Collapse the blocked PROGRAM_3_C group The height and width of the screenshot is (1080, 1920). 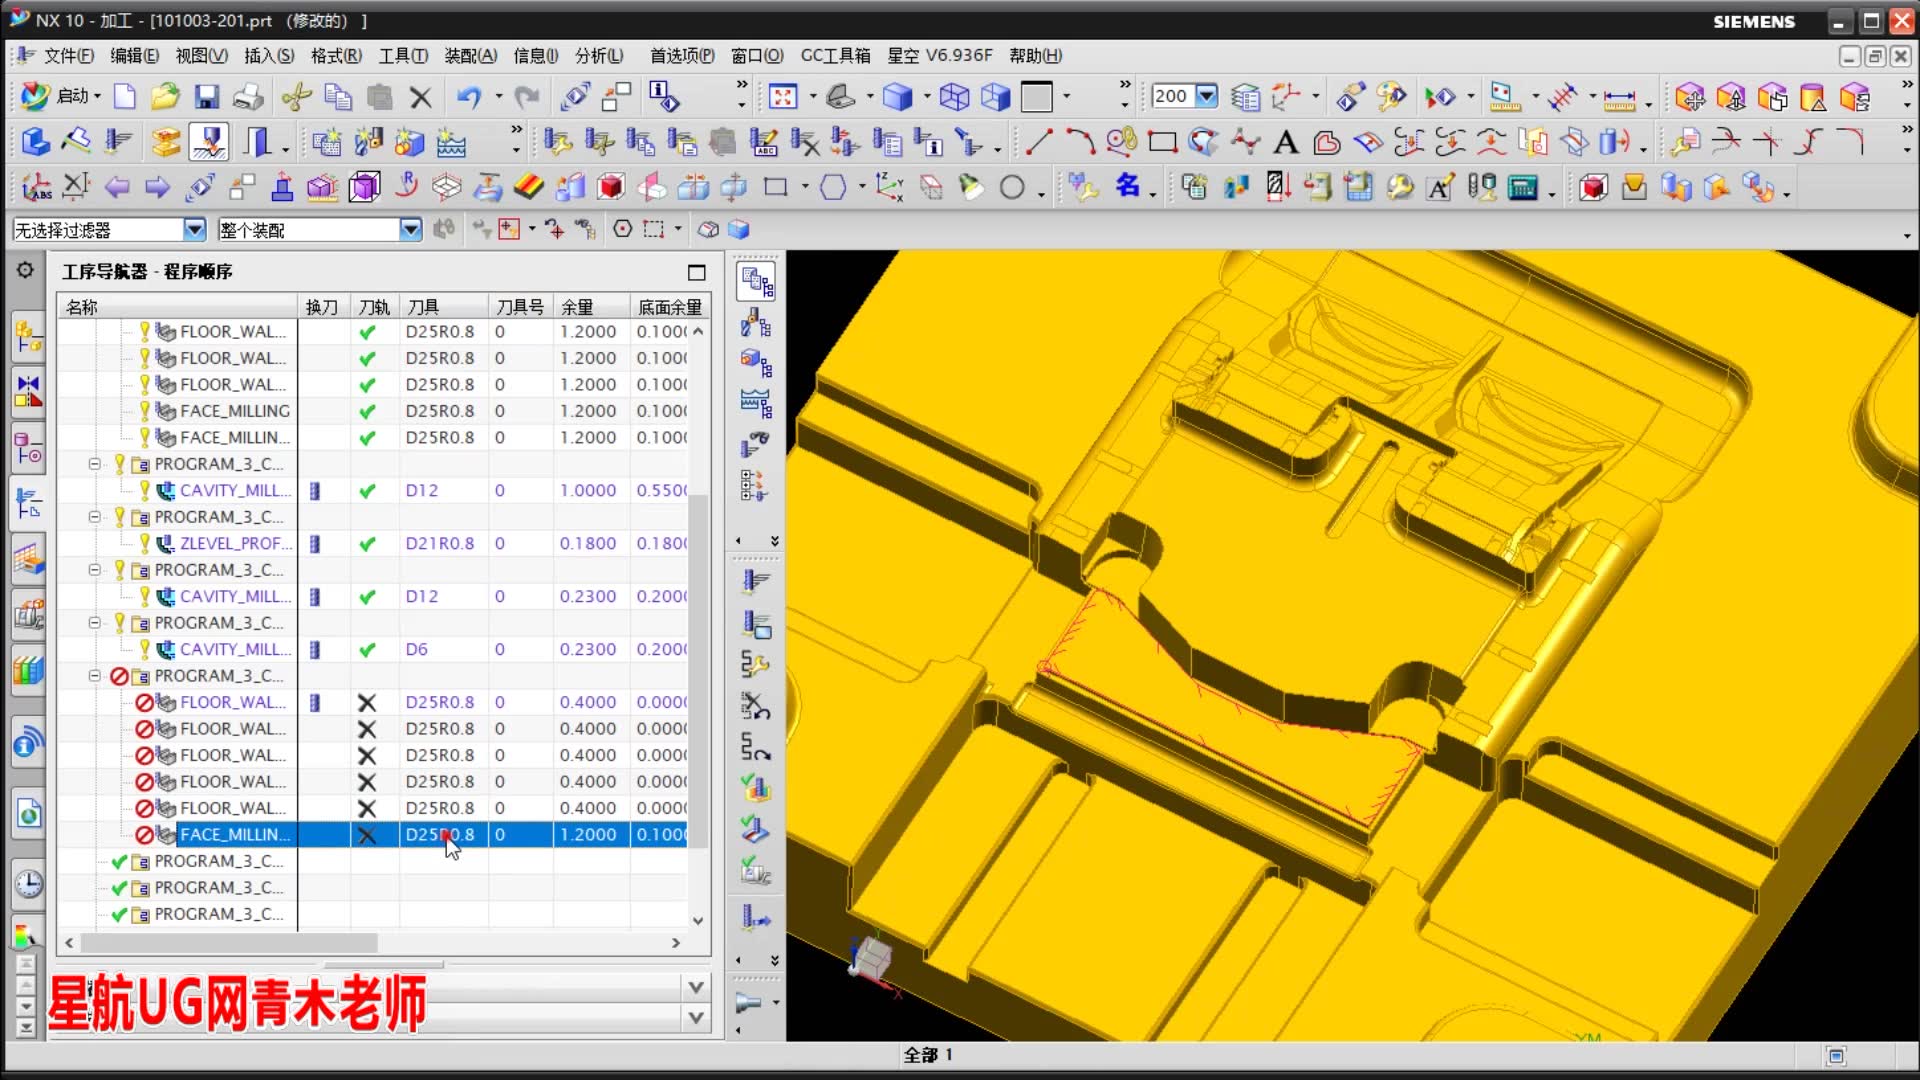[x=95, y=676]
